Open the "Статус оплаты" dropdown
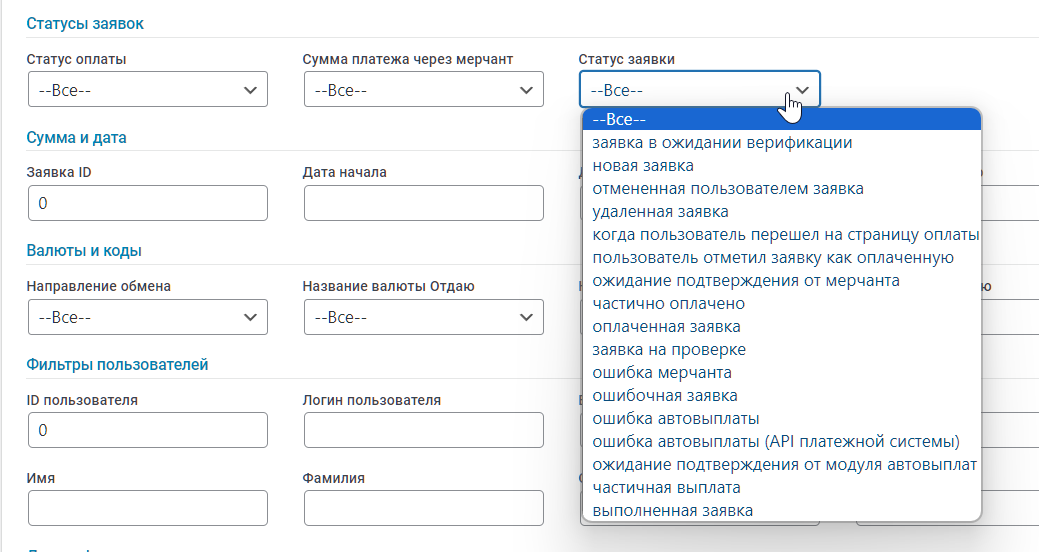 click(148, 89)
